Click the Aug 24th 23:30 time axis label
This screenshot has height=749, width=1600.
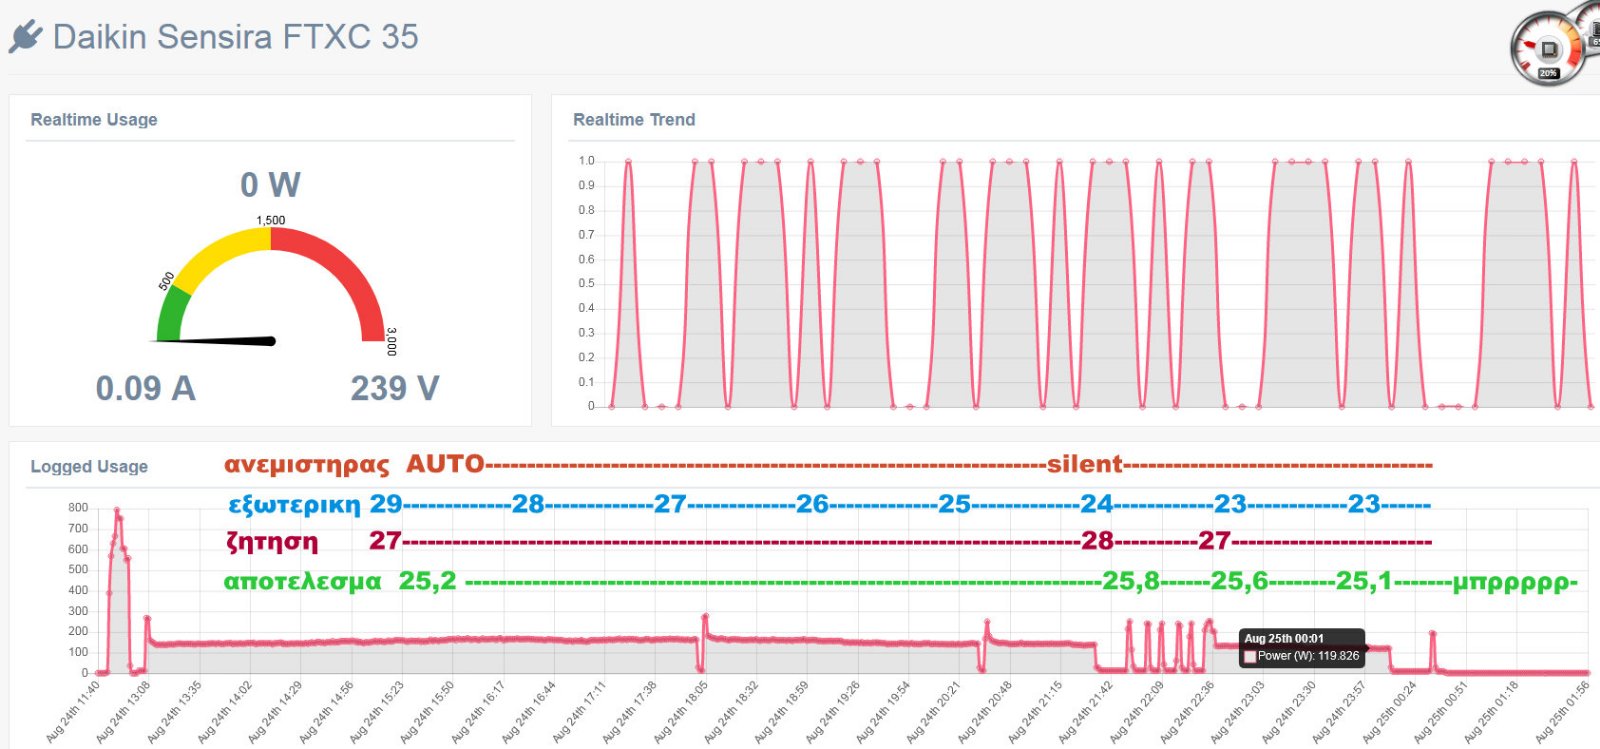1289,713
